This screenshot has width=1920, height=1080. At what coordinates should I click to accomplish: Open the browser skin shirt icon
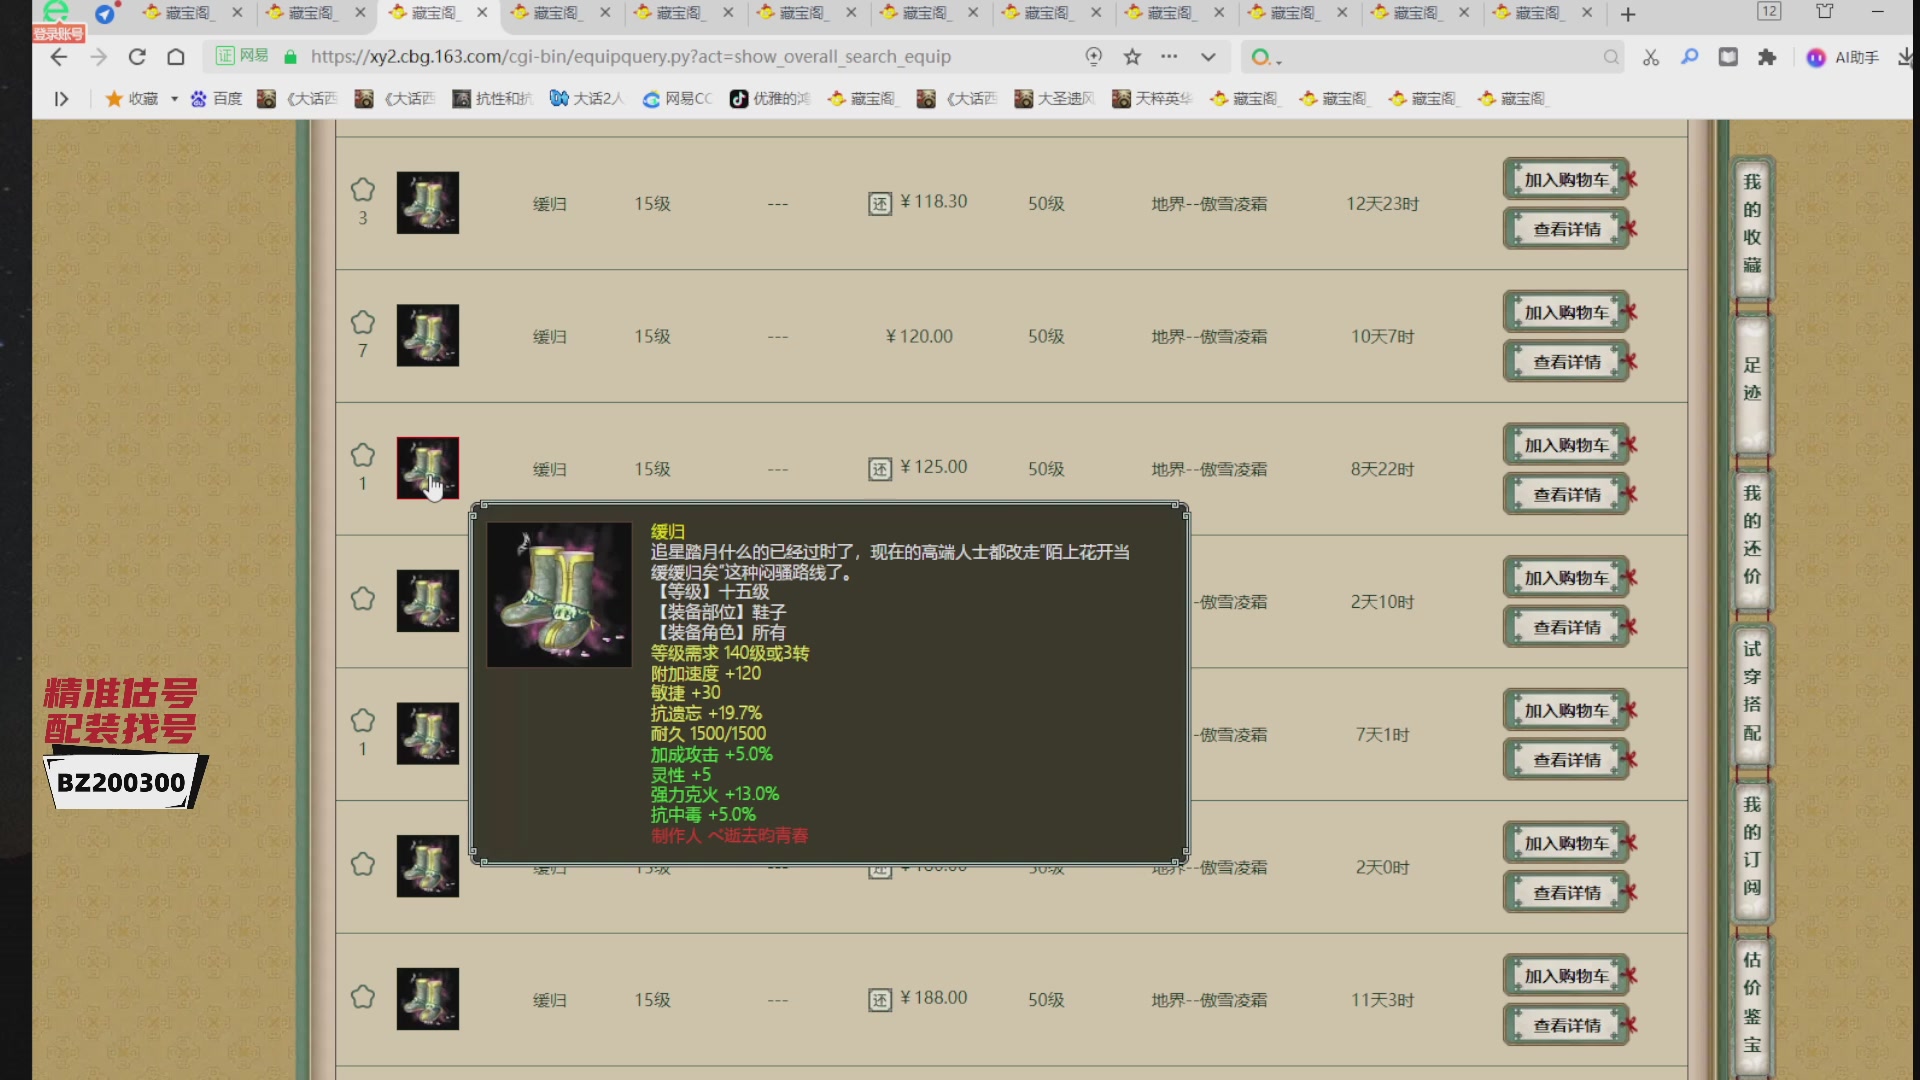pyautogui.click(x=1825, y=12)
